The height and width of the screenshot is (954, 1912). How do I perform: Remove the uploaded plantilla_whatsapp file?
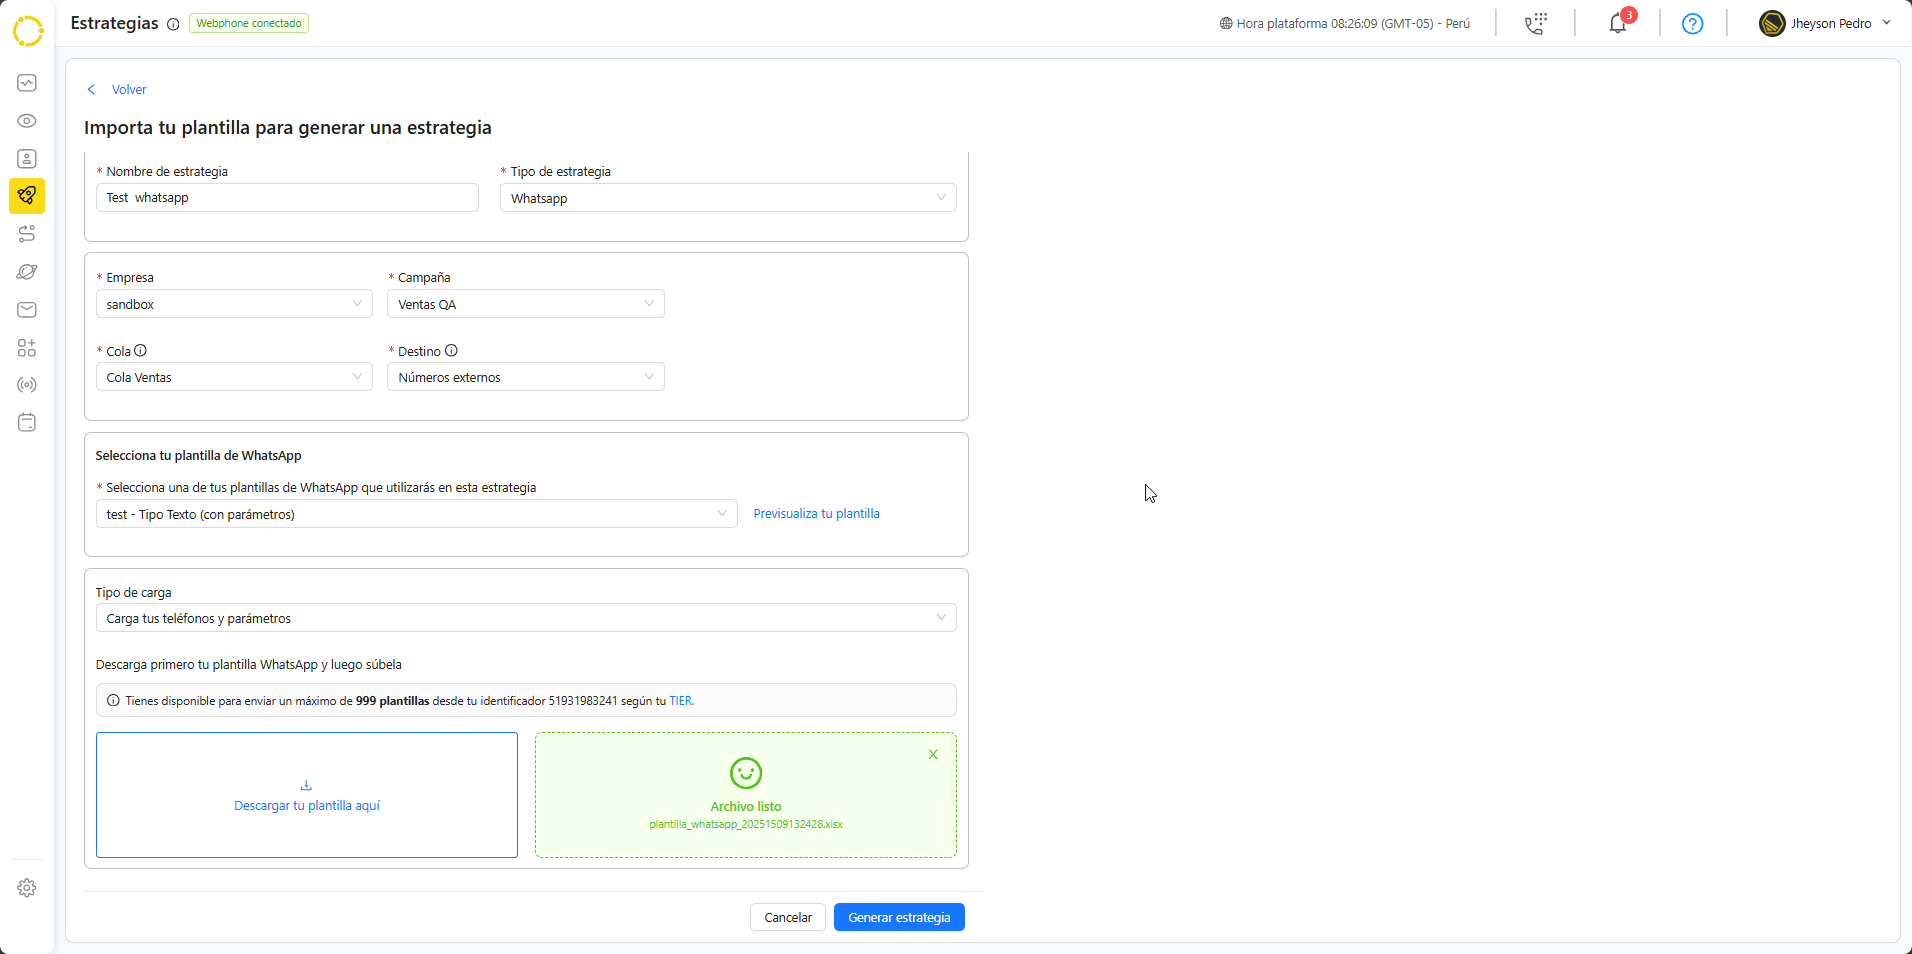pyautogui.click(x=933, y=755)
